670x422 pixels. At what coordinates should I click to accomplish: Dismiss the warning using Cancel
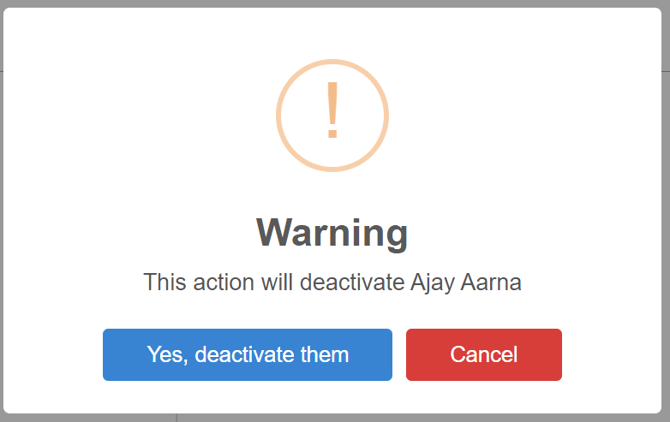coord(483,354)
